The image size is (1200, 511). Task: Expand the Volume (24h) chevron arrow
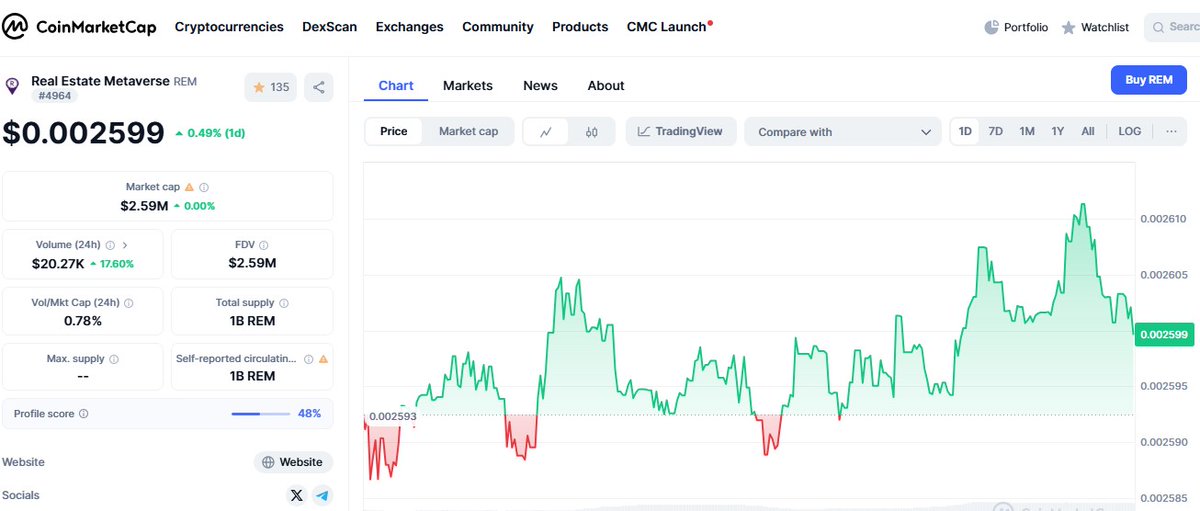pos(125,245)
